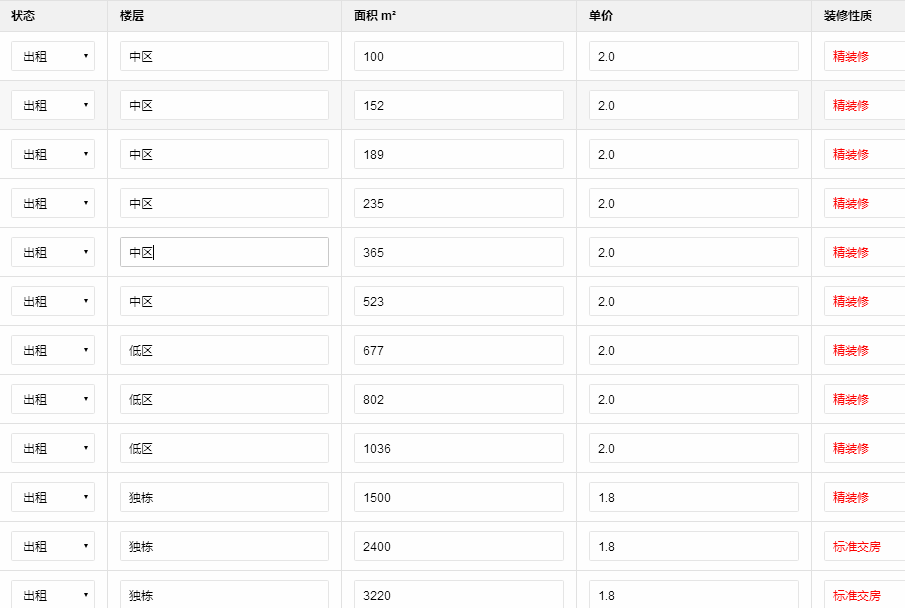Click the 单价 column header
The height and width of the screenshot is (608, 905).
point(601,15)
